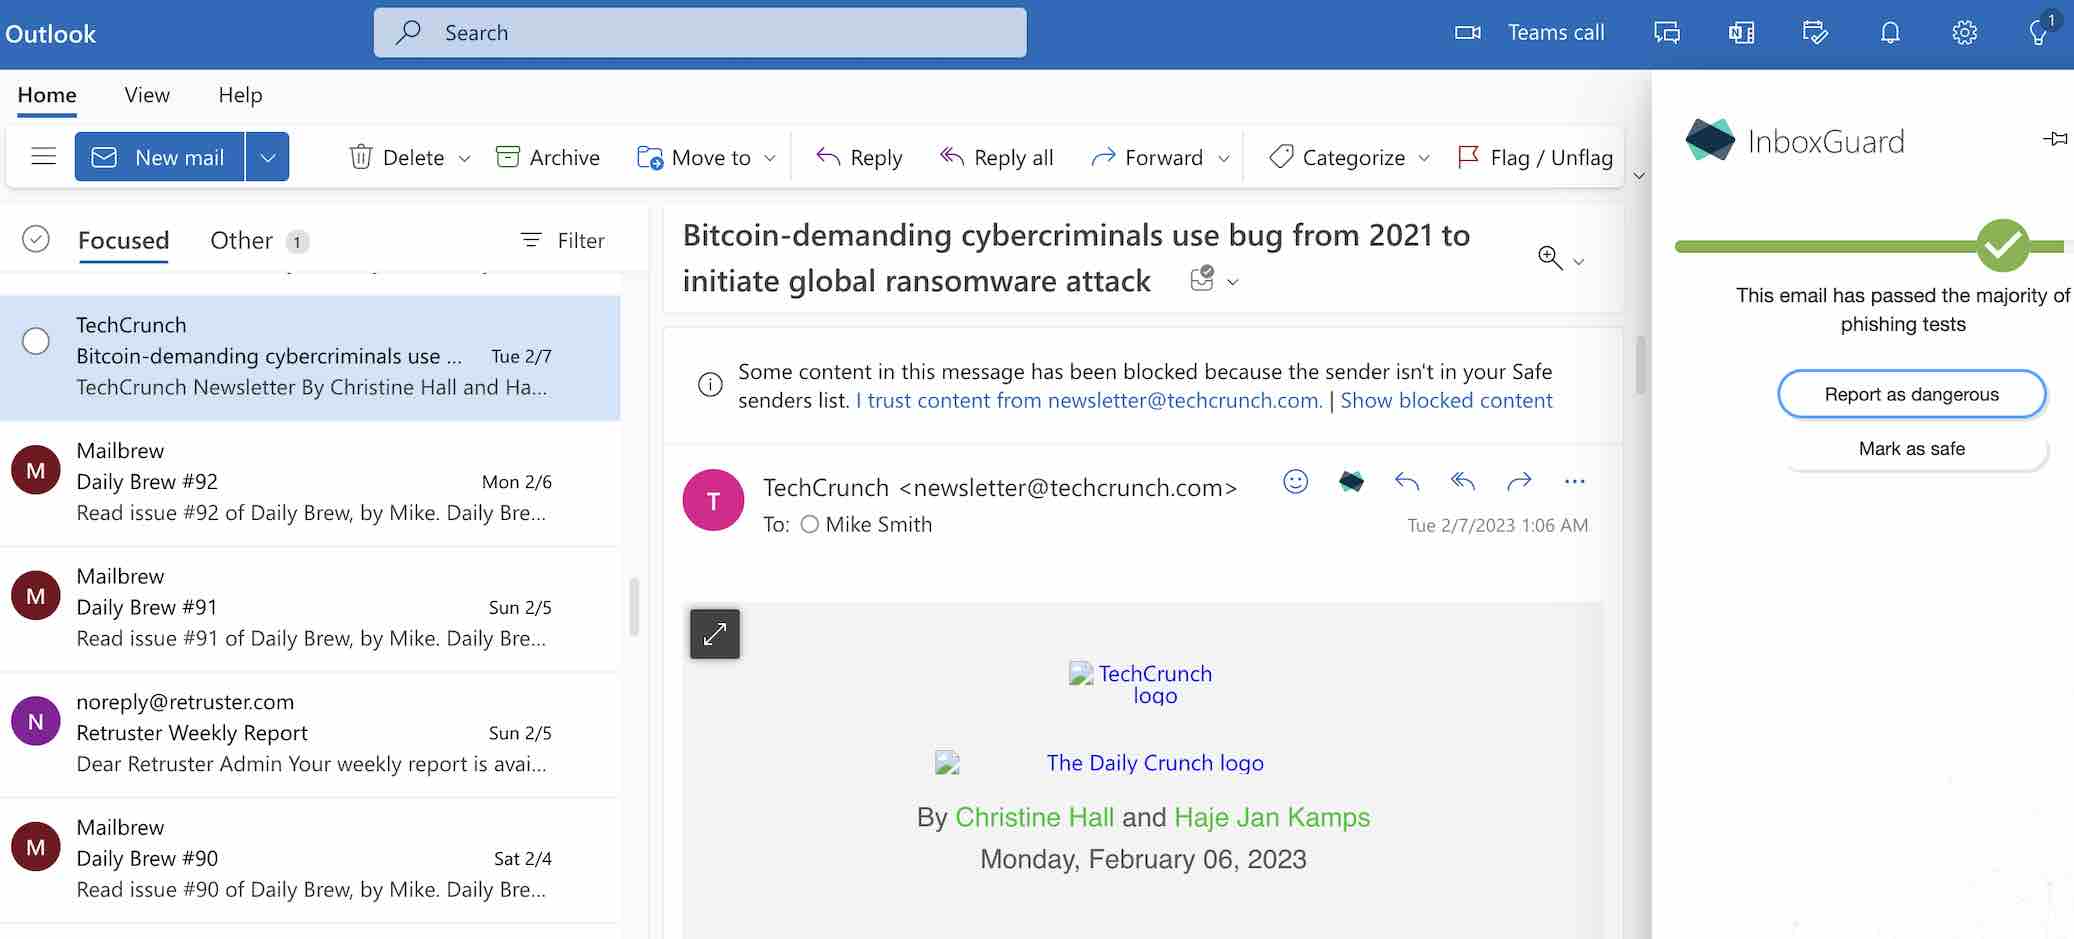The height and width of the screenshot is (939, 2074).
Task: Click the New mail button
Action: (x=160, y=157)
